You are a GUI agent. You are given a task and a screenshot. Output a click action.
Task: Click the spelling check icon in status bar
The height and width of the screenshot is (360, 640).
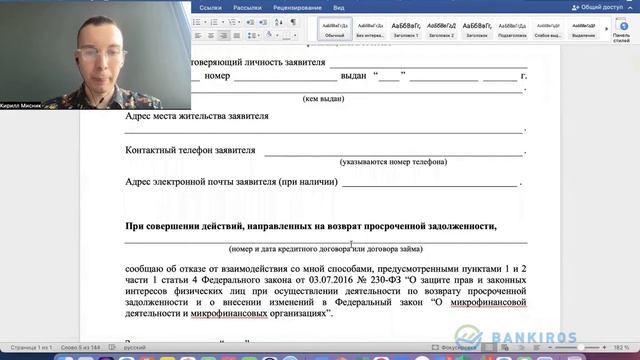tap(112, 347)
